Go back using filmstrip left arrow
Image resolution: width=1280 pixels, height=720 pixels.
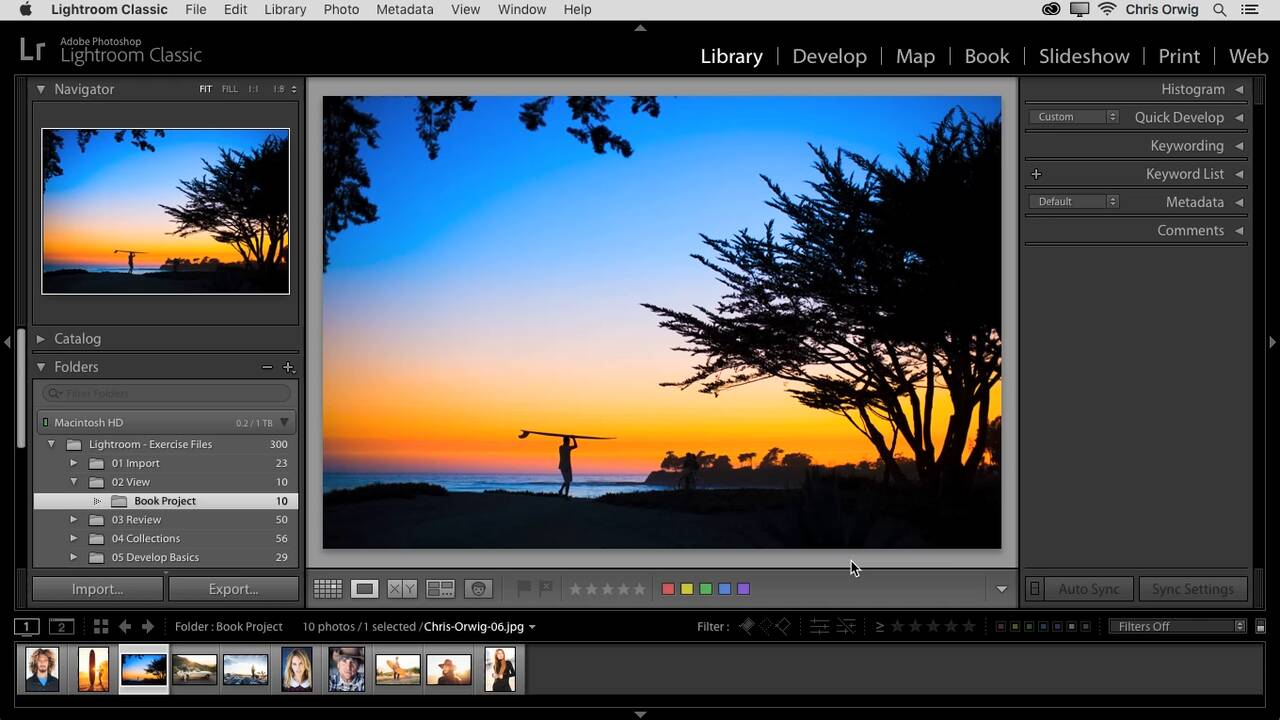[125, 627]
